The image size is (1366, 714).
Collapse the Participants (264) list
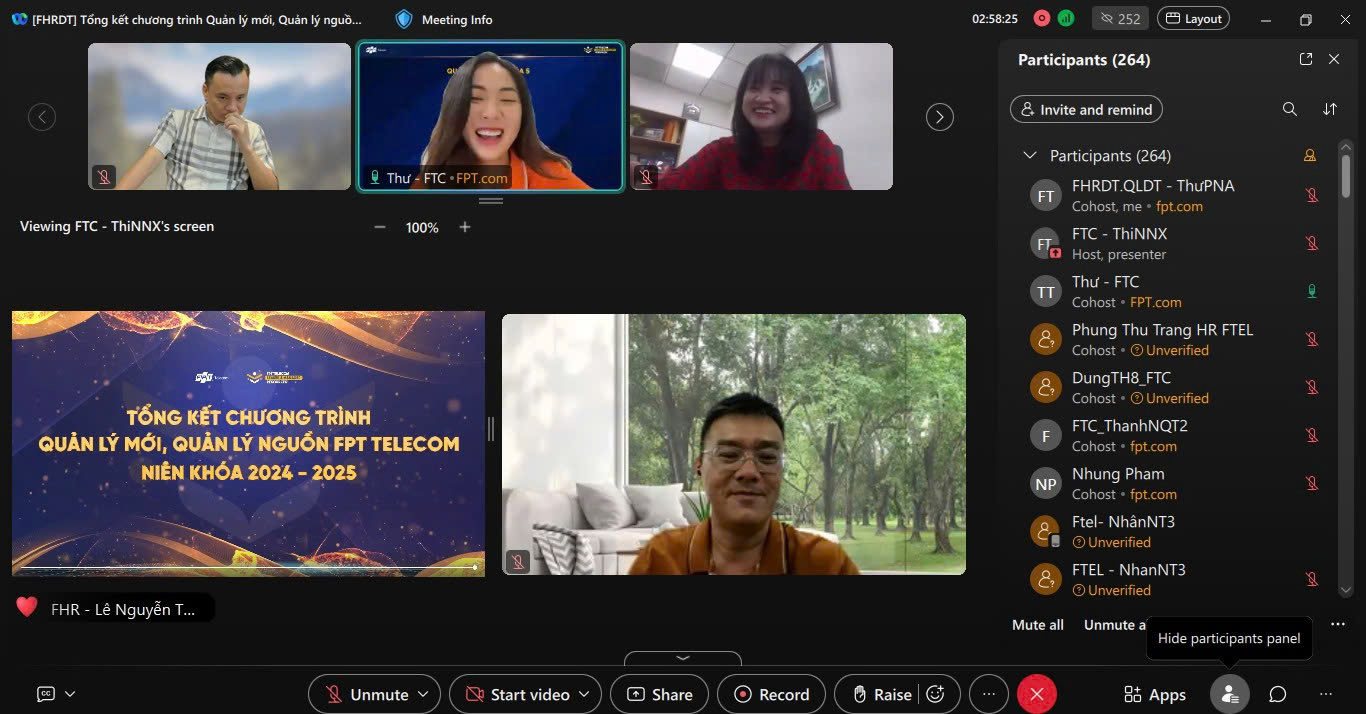point(1029,156)
